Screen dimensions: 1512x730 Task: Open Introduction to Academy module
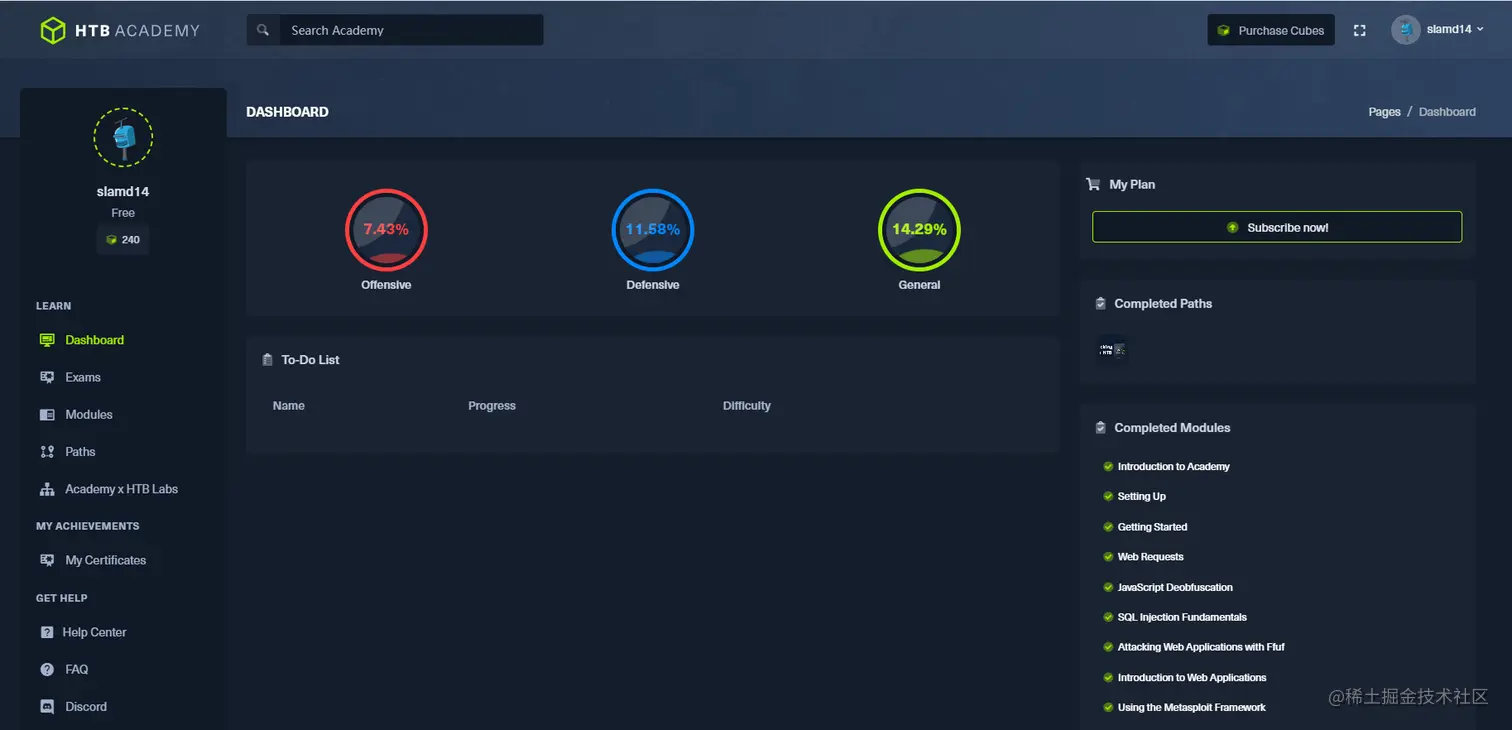1174,466
